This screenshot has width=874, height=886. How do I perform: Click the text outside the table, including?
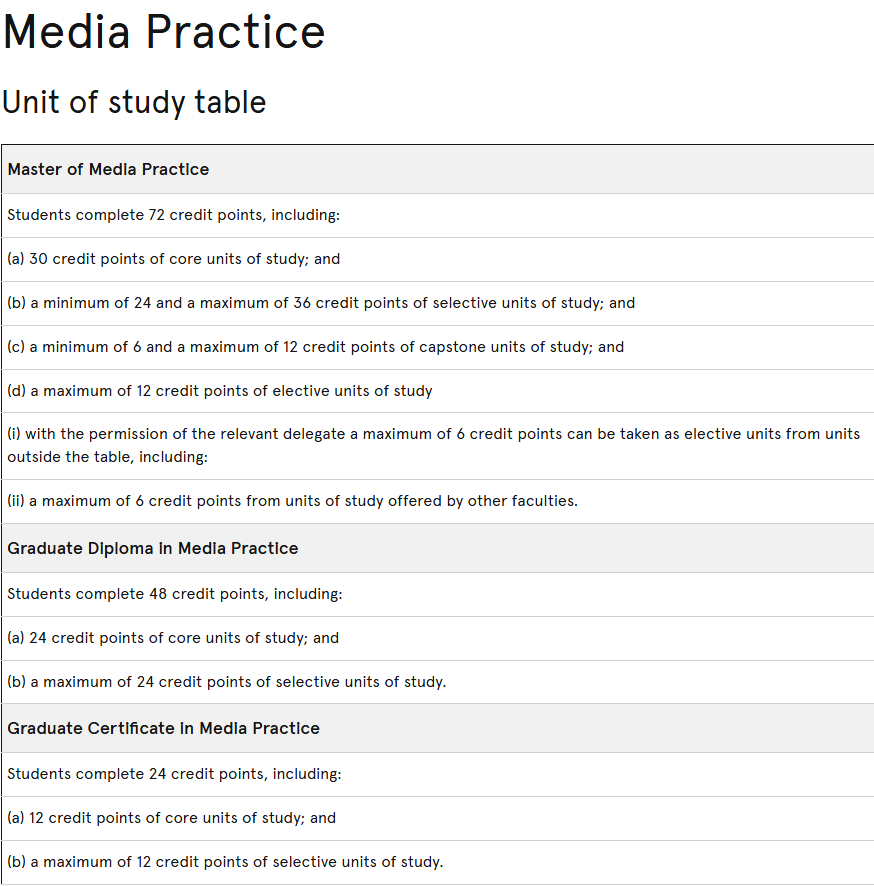(107, 457)
